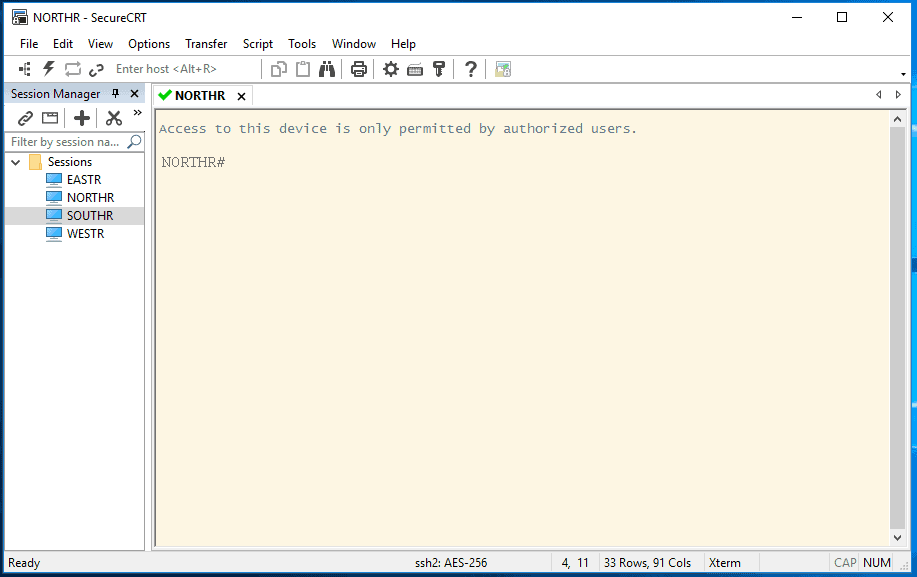Add a new session with the plus icon

coord(82,118)
